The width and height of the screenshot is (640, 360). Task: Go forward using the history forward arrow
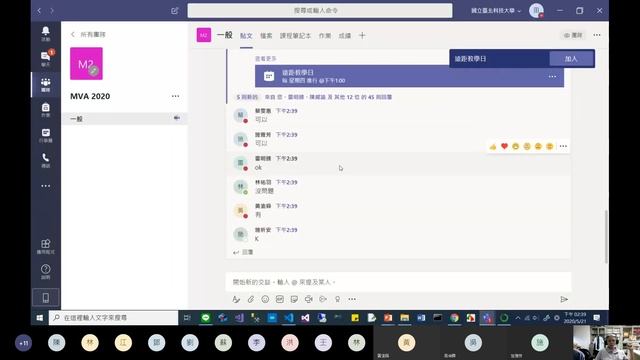point(52,11)
